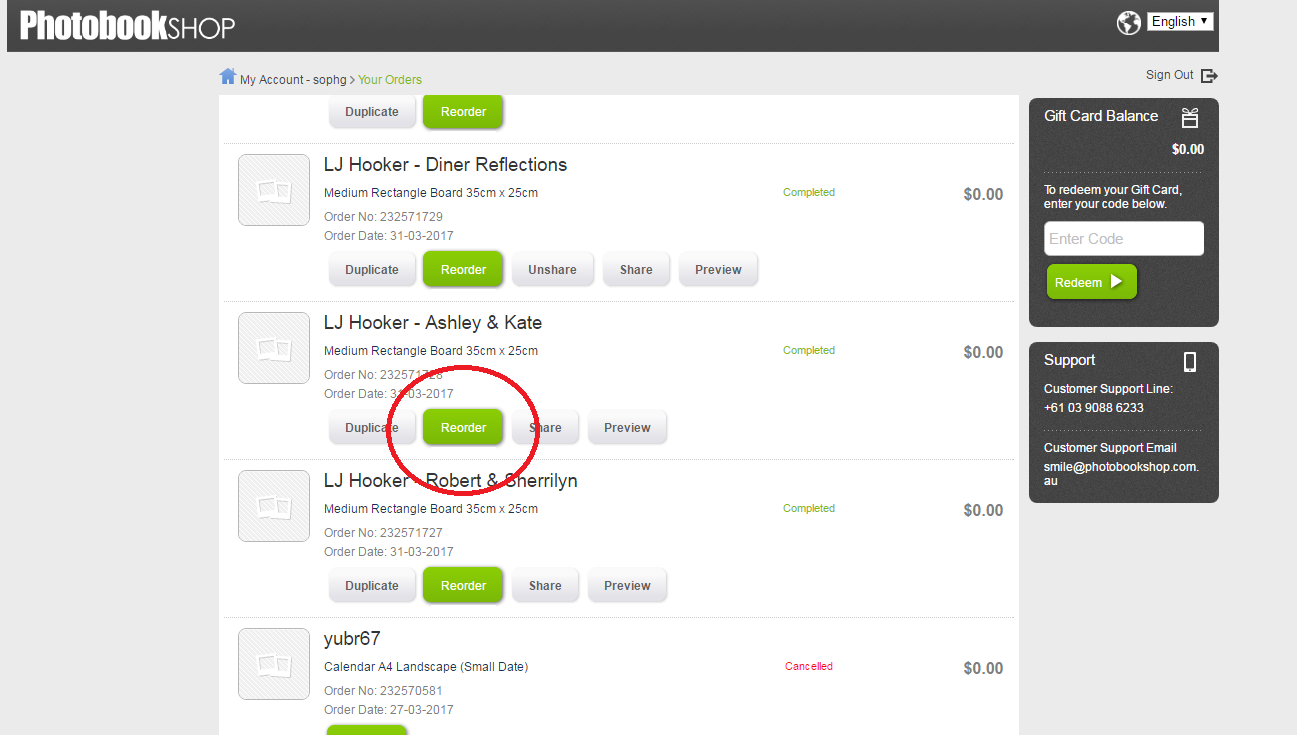1297x735 pixels.
Task: Click Unshare for Diner Reflections order
Action: click(x=552, y=269)
